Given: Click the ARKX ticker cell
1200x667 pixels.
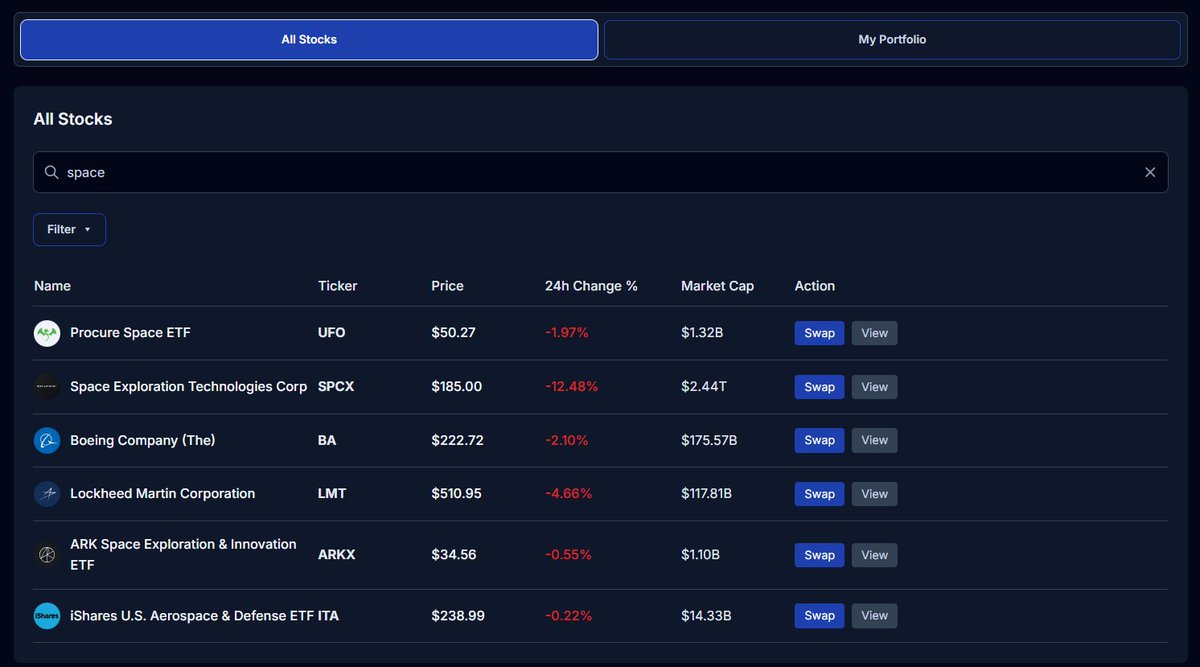Looking at the screenshot, I should pos(336,555).
